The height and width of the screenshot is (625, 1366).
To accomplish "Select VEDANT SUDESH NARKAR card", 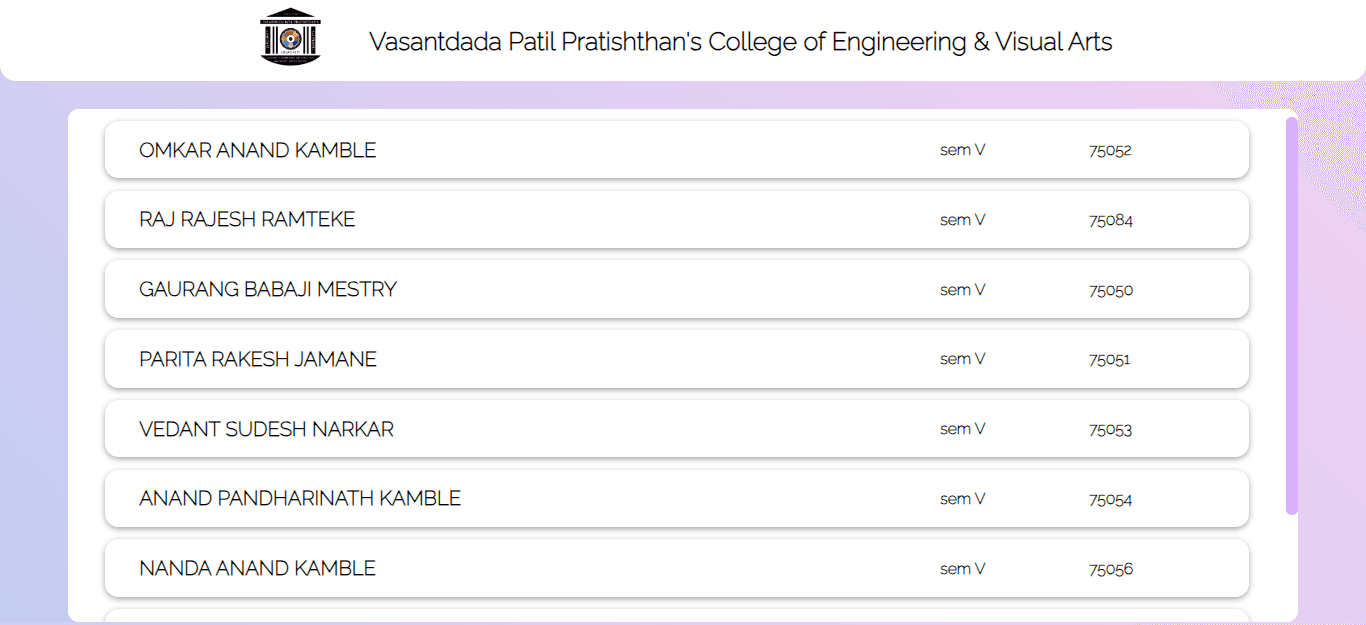I will coord(266,430).
